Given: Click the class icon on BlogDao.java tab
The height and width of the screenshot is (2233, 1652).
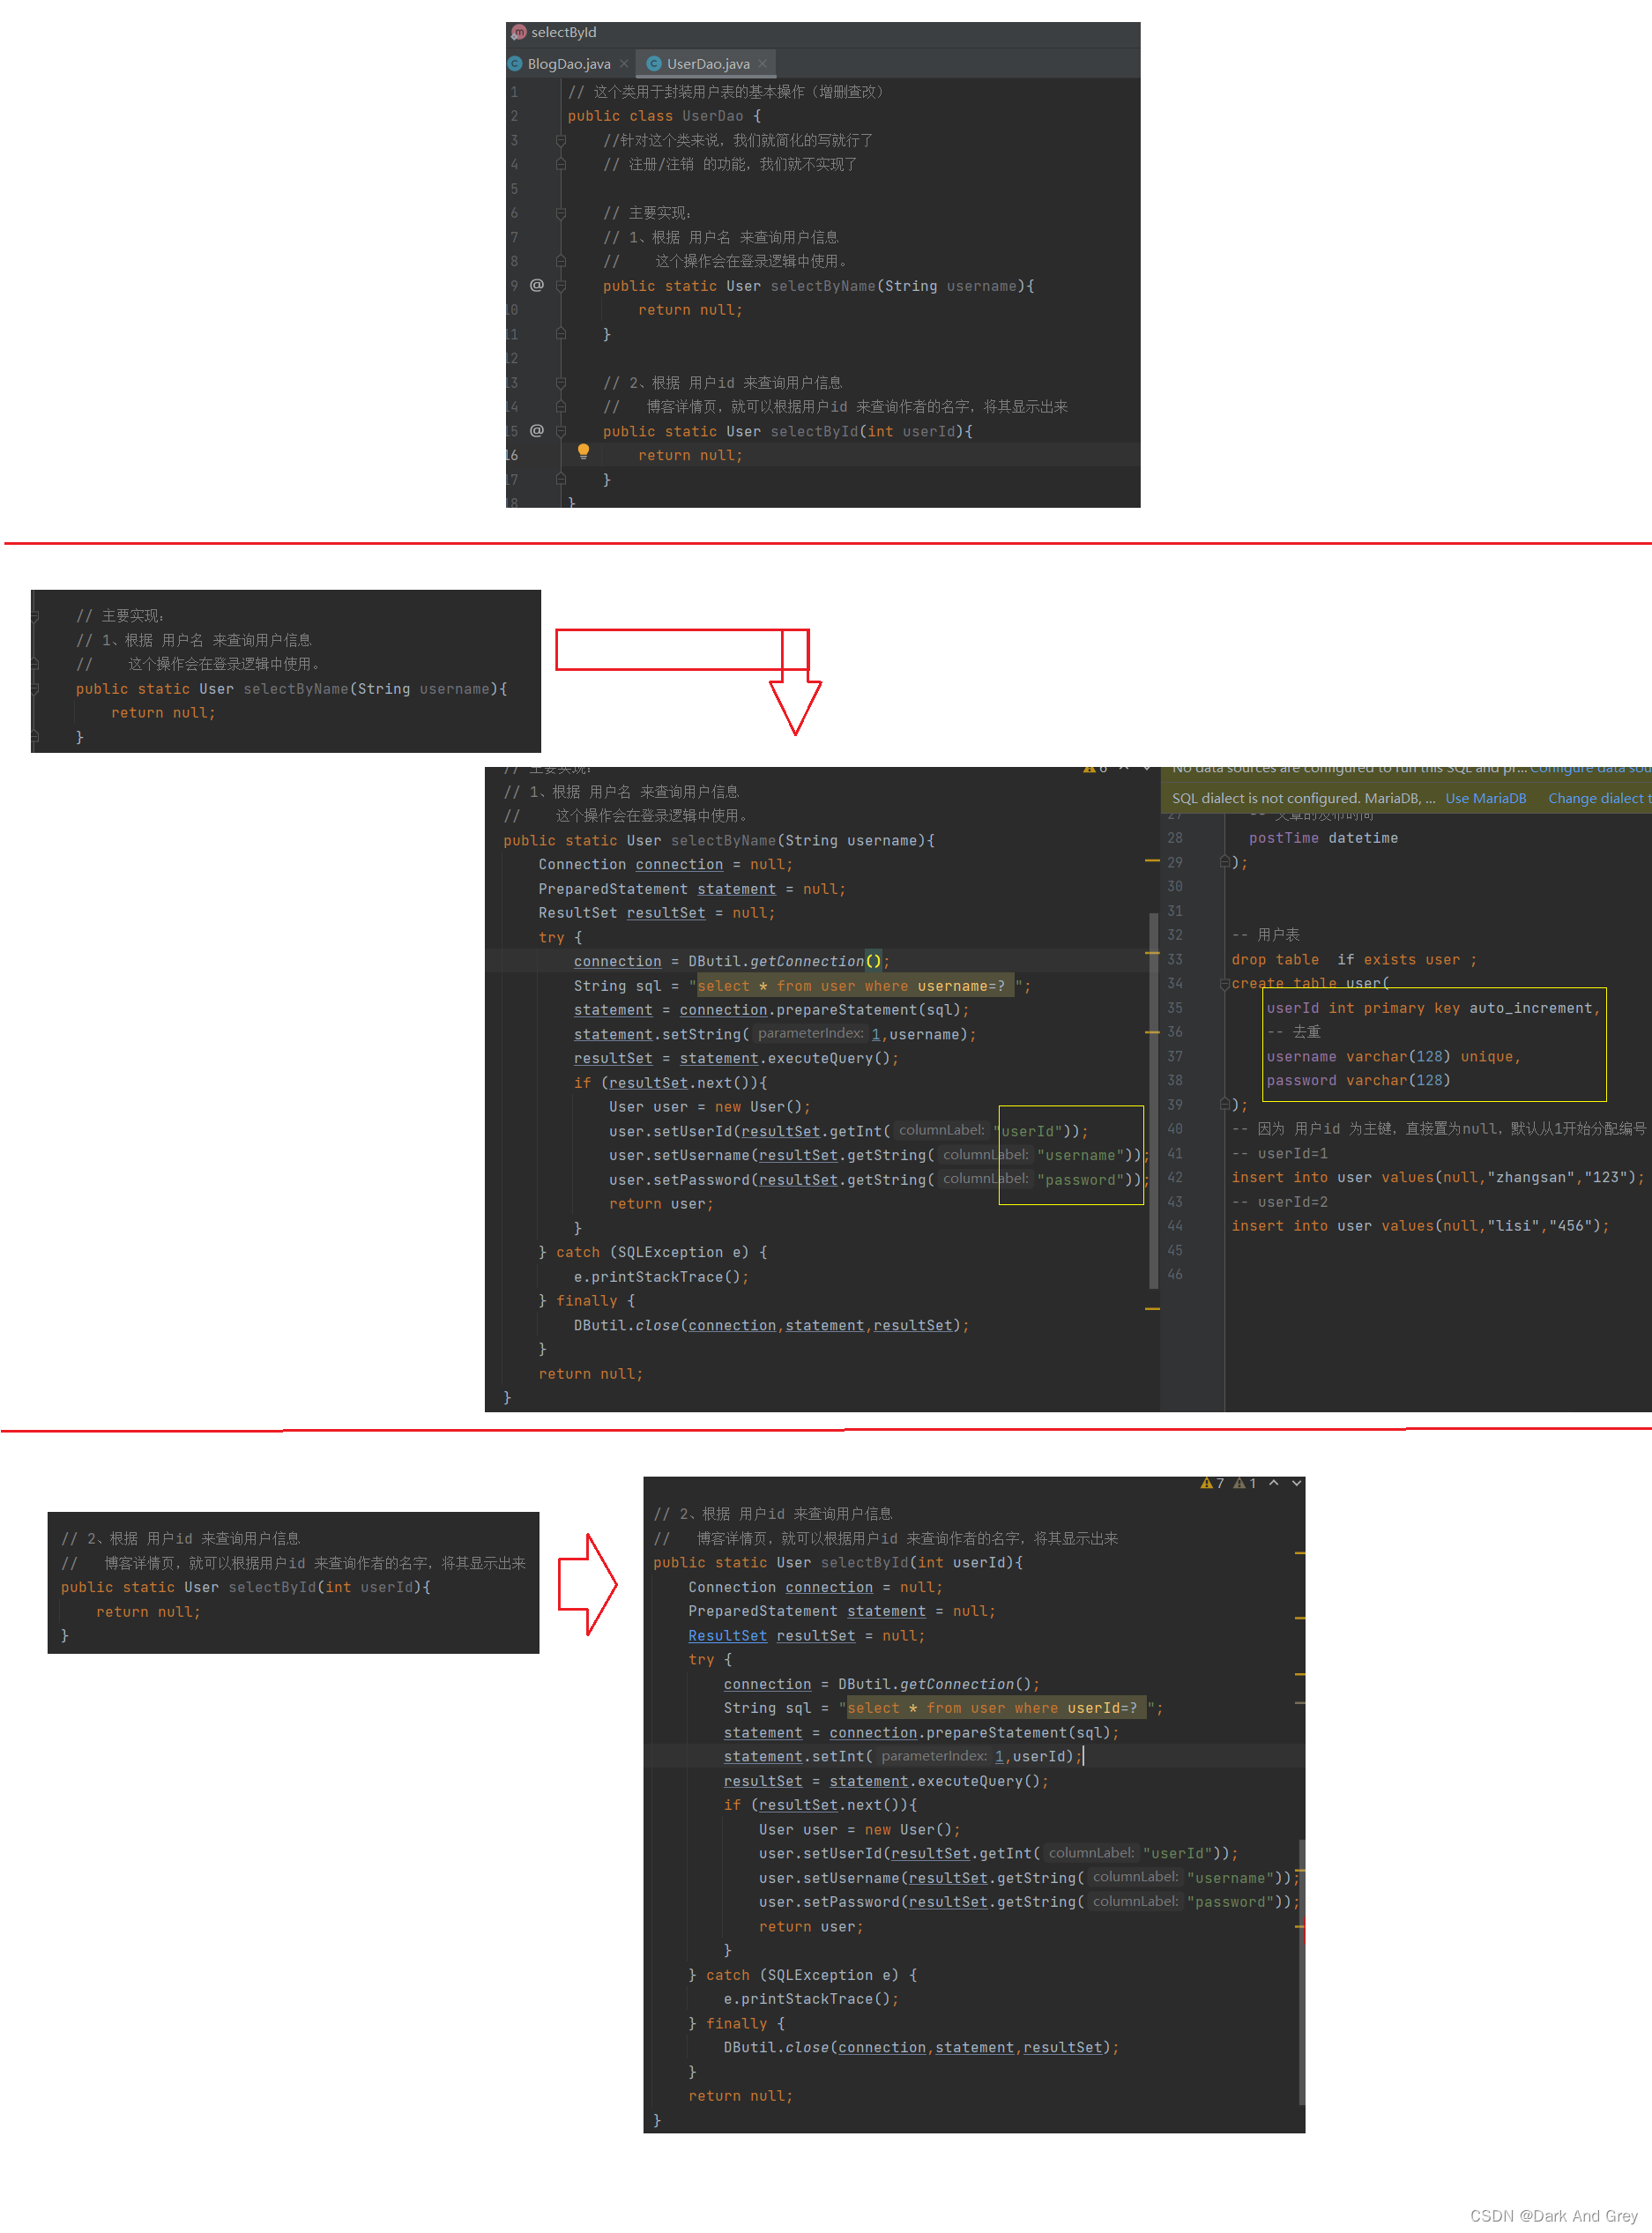Looking at the screenshot, I should tap(516, 64).
